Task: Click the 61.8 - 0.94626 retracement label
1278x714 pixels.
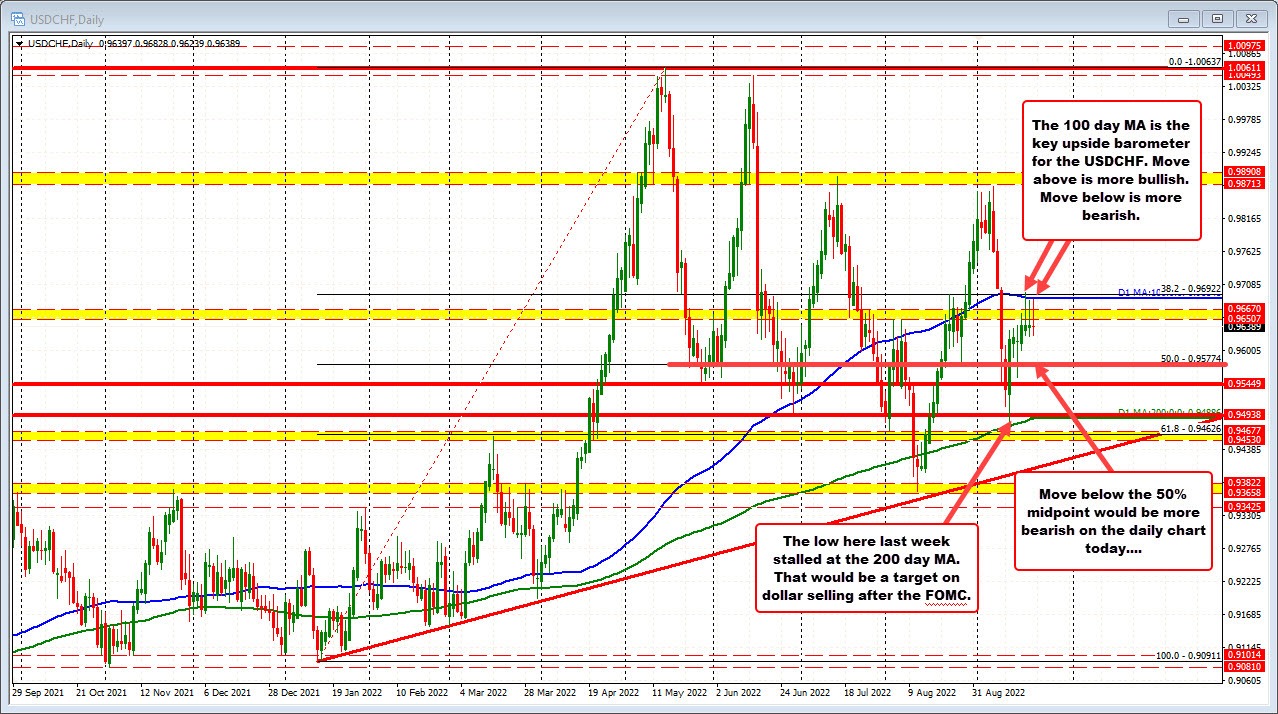Action: (x=1190, y=428)
